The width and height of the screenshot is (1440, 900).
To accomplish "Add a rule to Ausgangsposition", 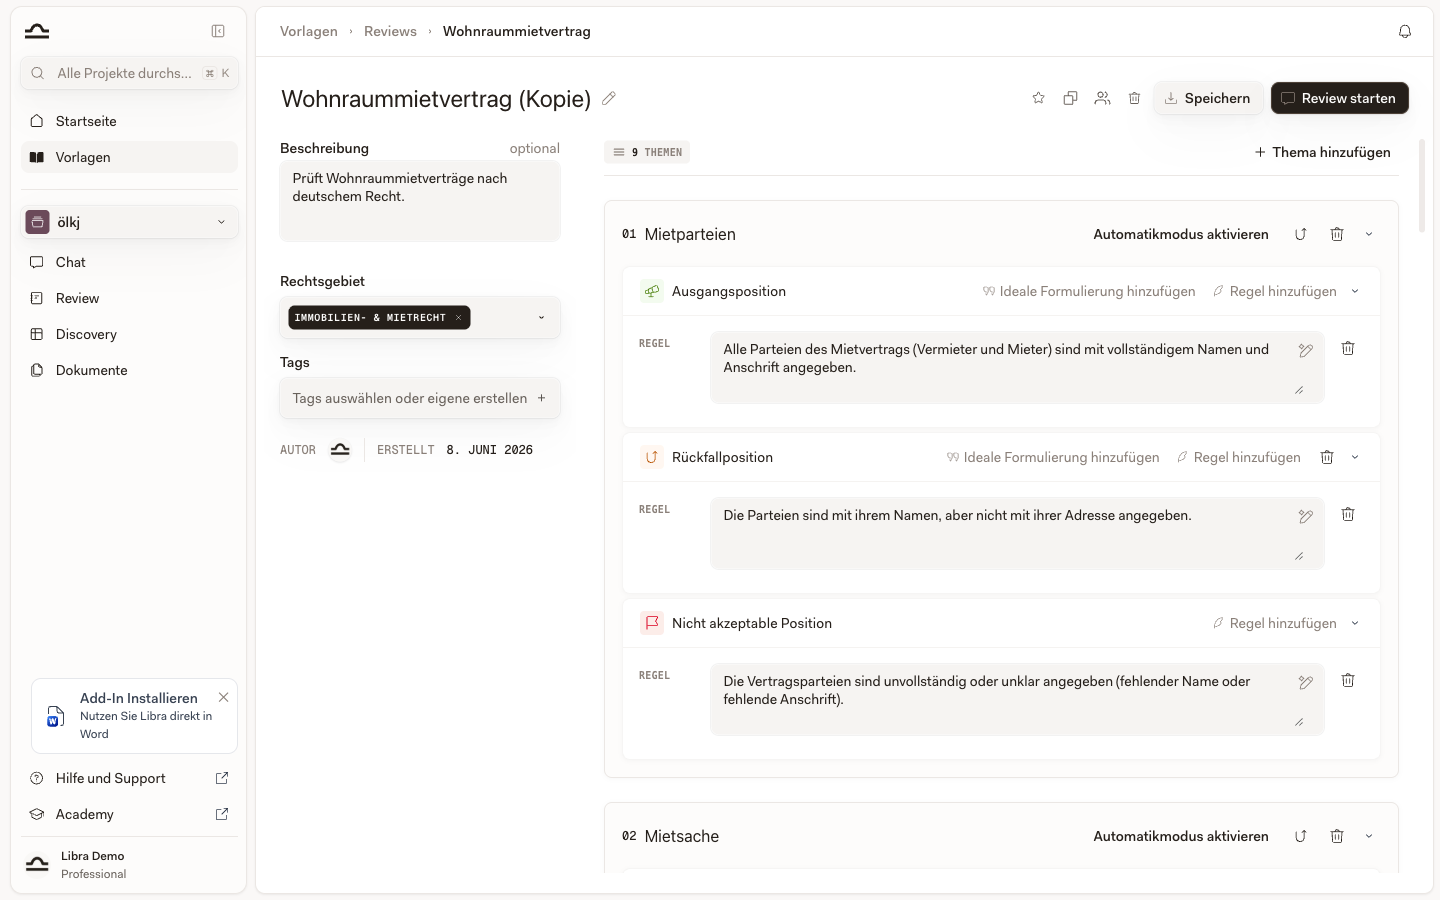I will click(x=1274, y=291).
